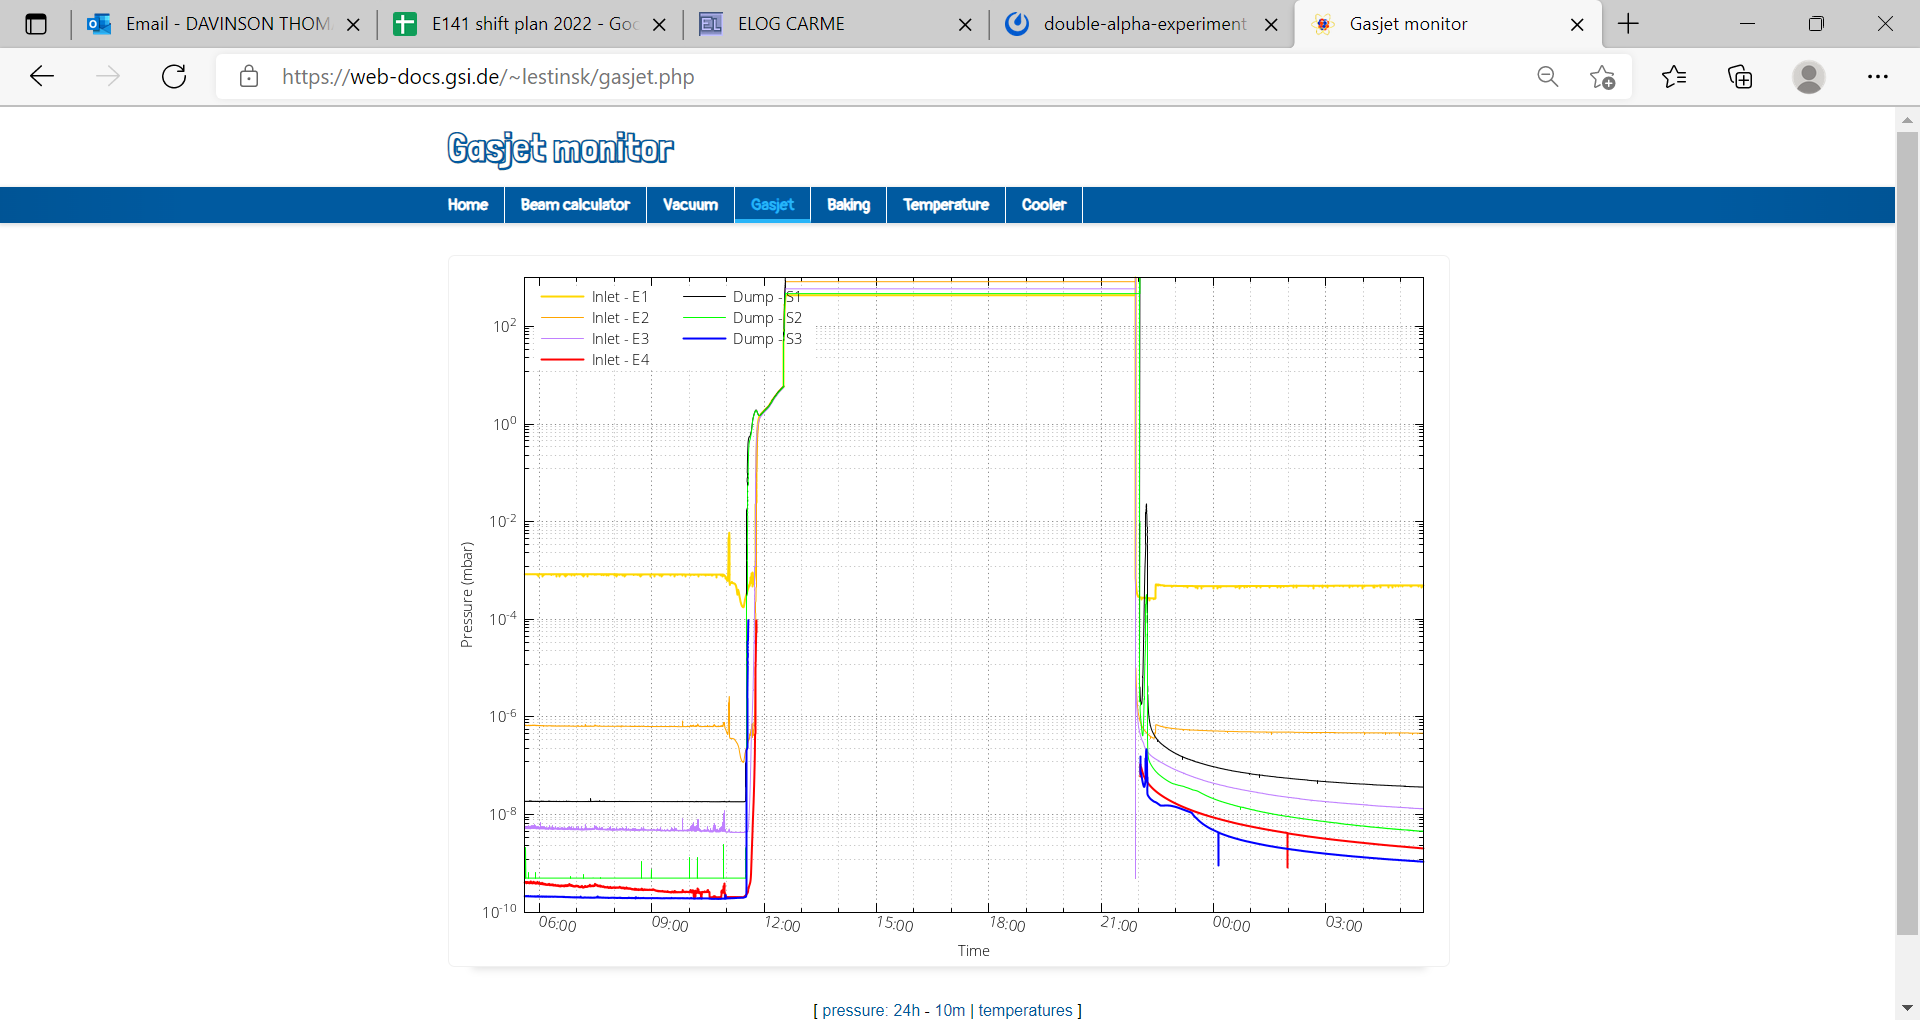Close the double-alpha-experiment tab
The height and width of the screenshot is (1020, 1920).
click(1271, 25)
